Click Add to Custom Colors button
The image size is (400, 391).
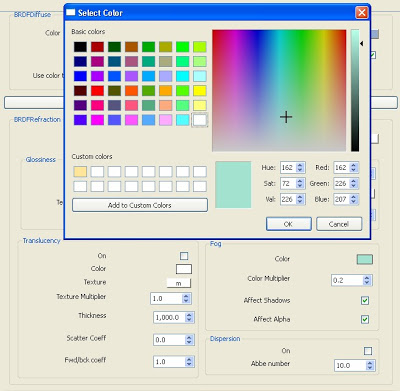click(x=140, y=205)
